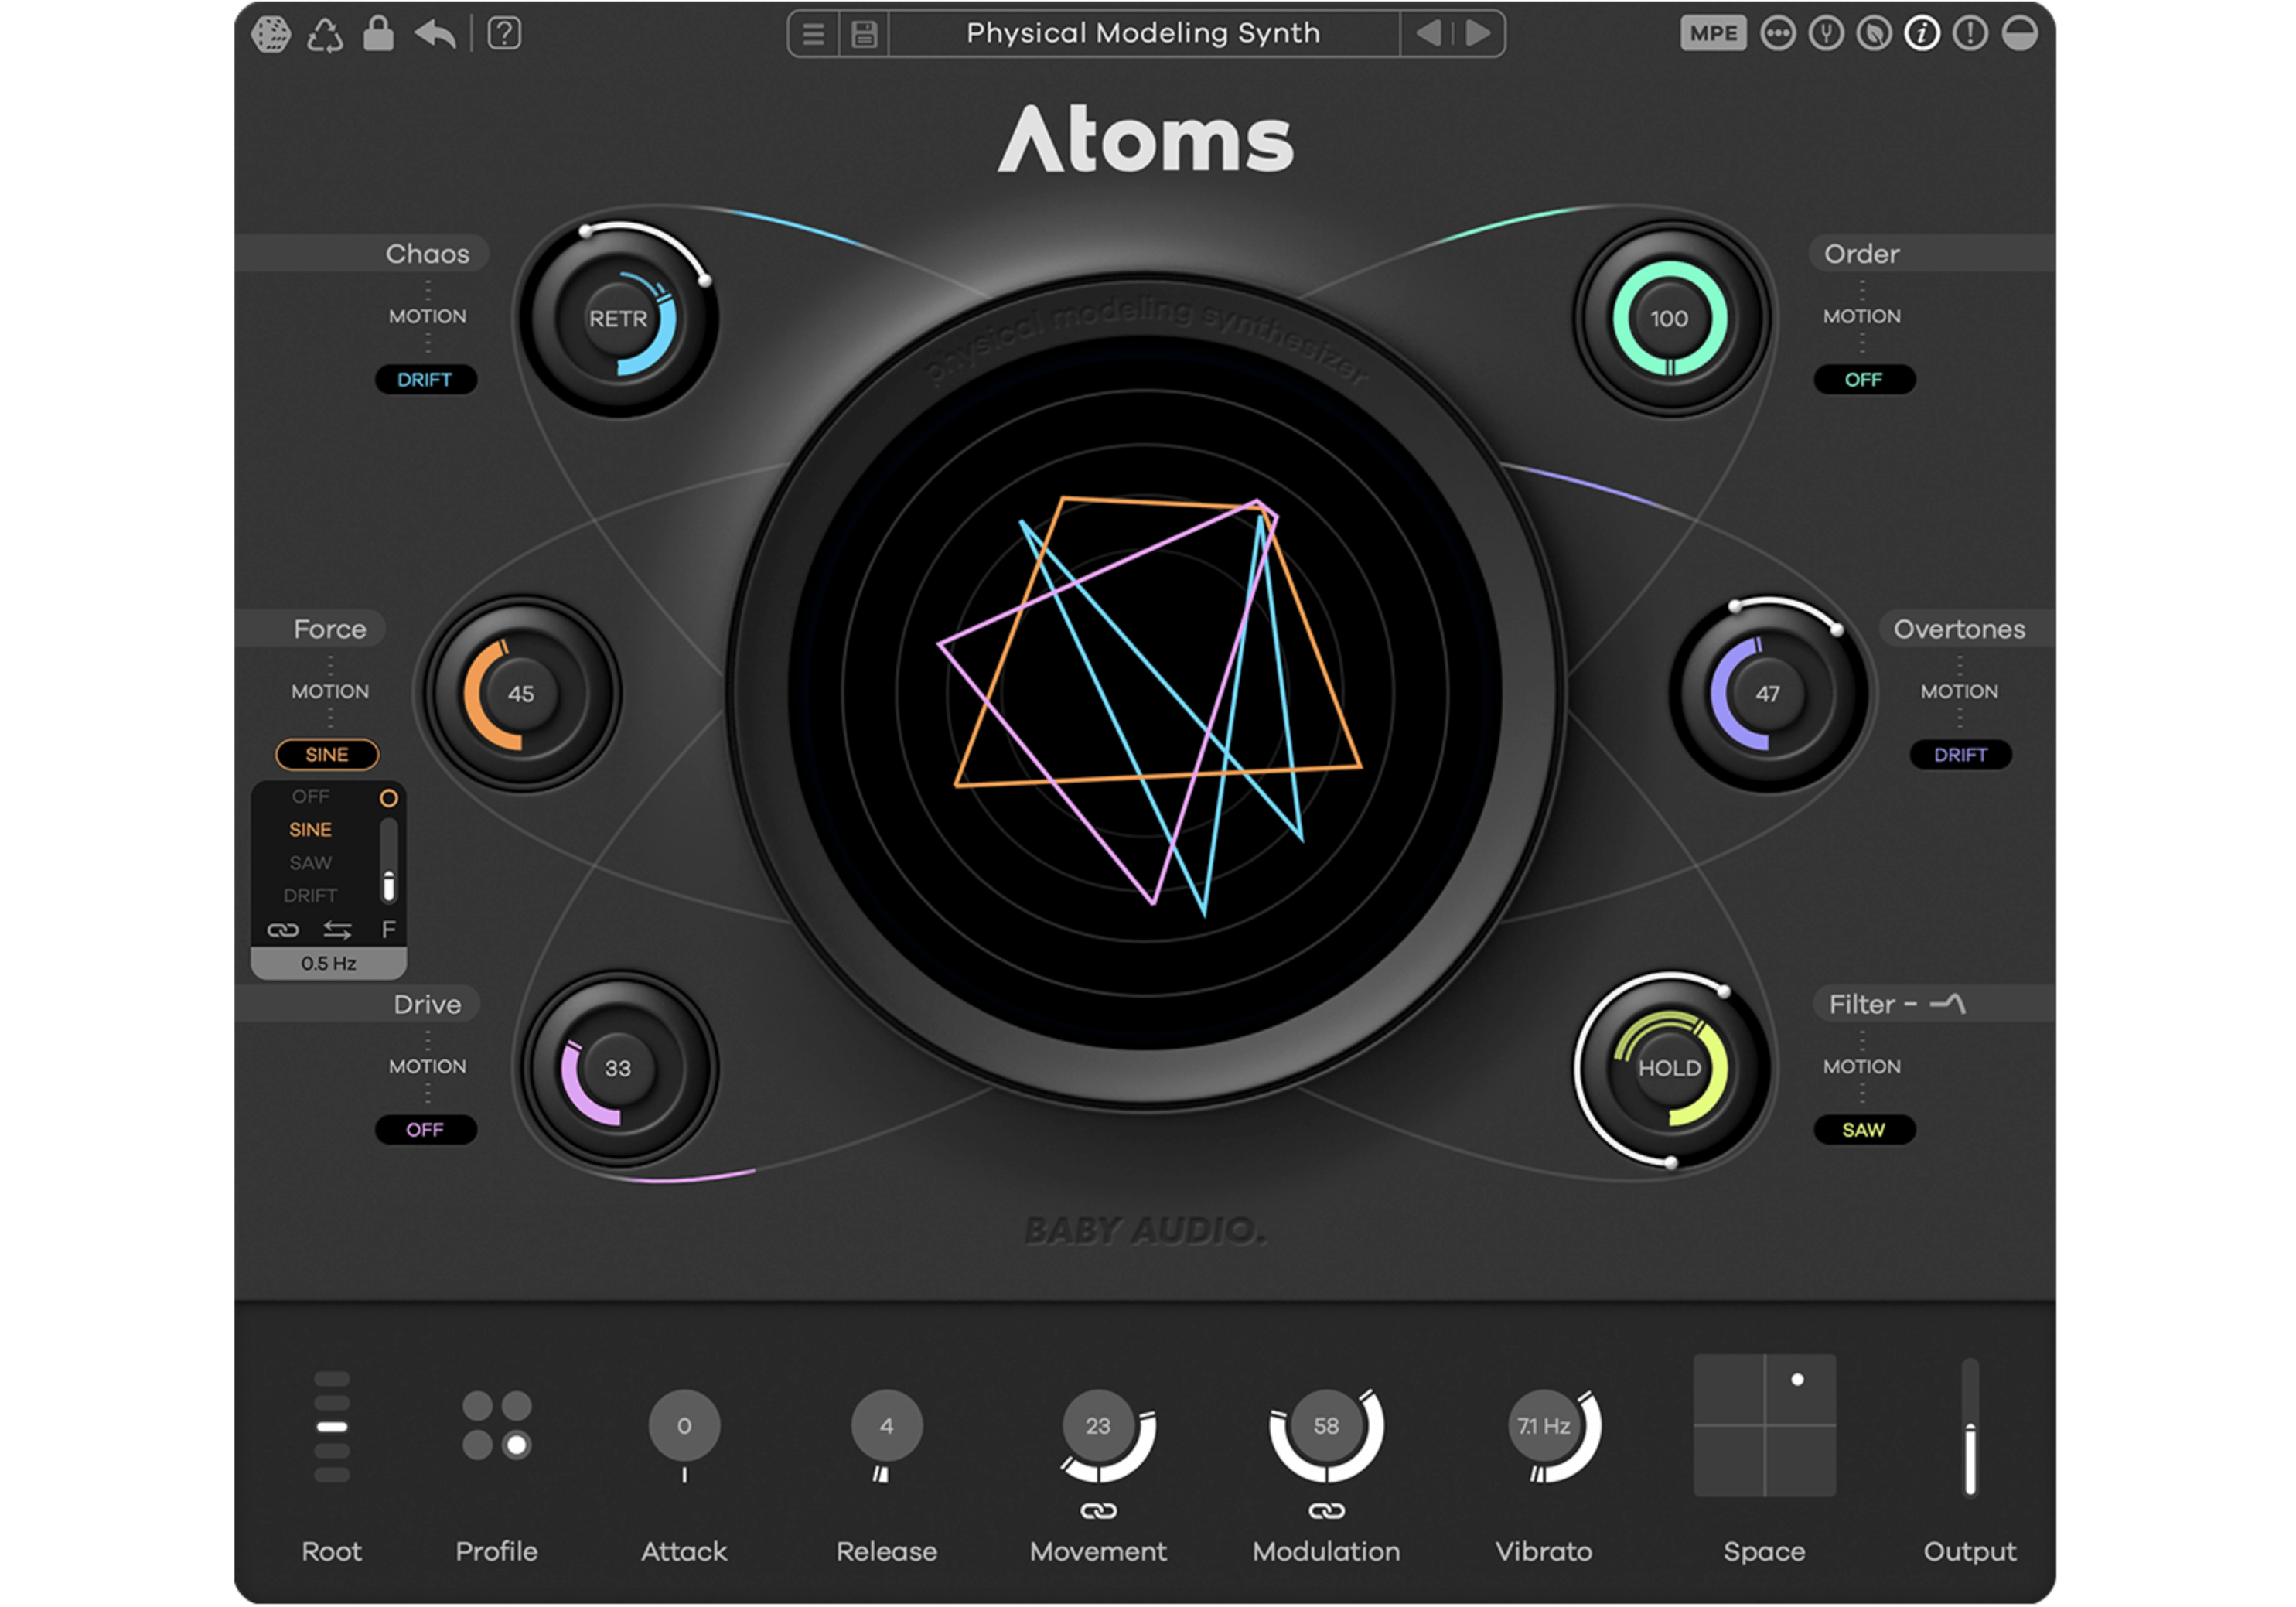Click the leaf eco mode icon
Image resolution: width=2296 pixels, height=1607 pixels.
click(x=1875, y=33)
